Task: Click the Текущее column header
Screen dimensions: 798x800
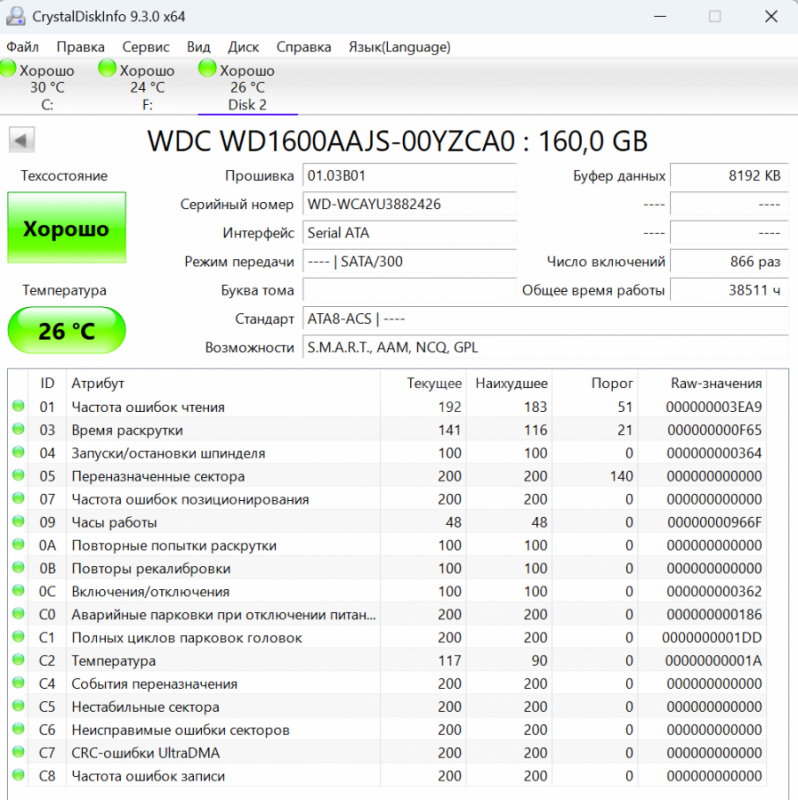Action: click(x=423, y=383)
